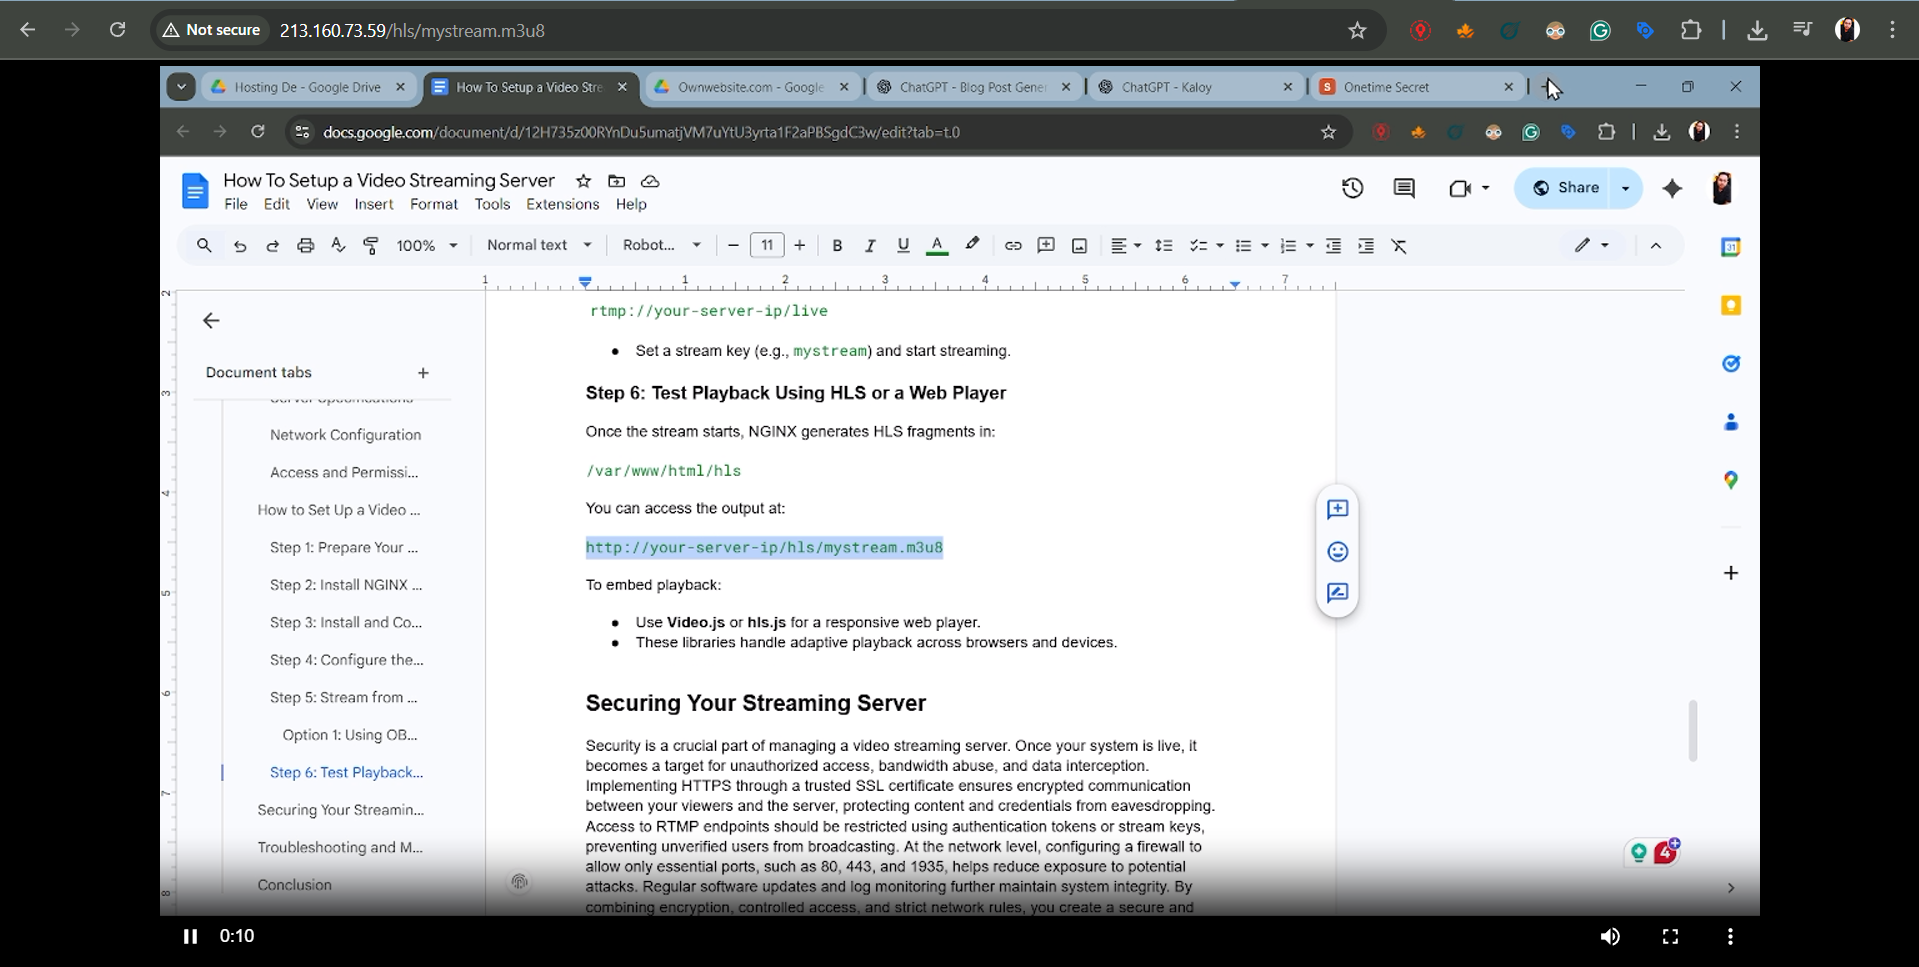Click the Insert image toolbar icon

pos(1079,246)
